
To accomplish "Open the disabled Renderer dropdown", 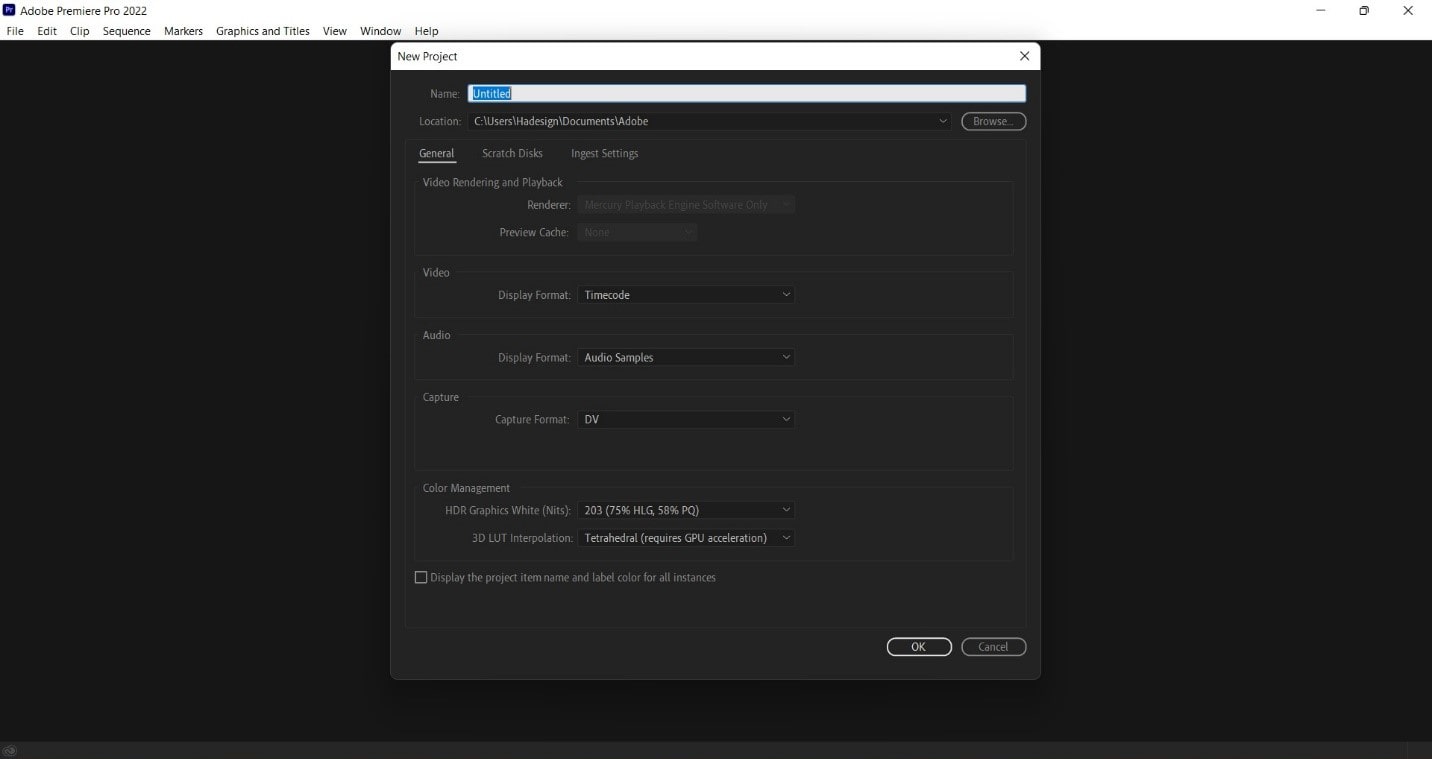I will [x=686, y=204].
